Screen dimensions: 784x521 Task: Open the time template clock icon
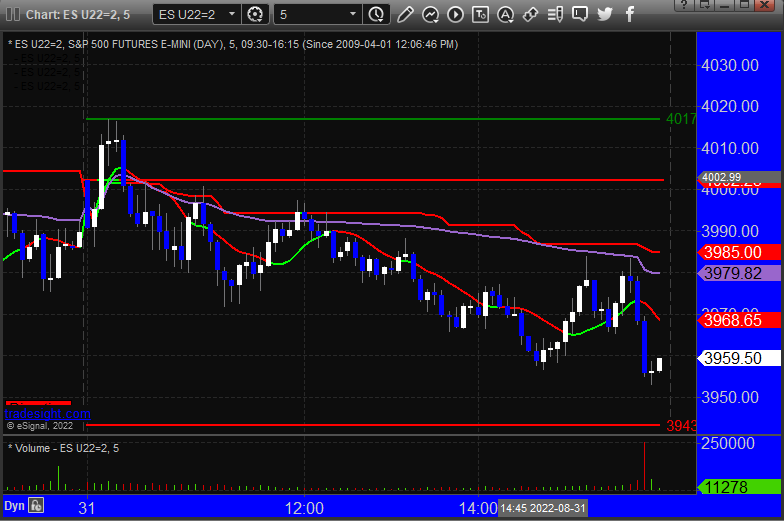pyautogui.click(x=376, y=14)
